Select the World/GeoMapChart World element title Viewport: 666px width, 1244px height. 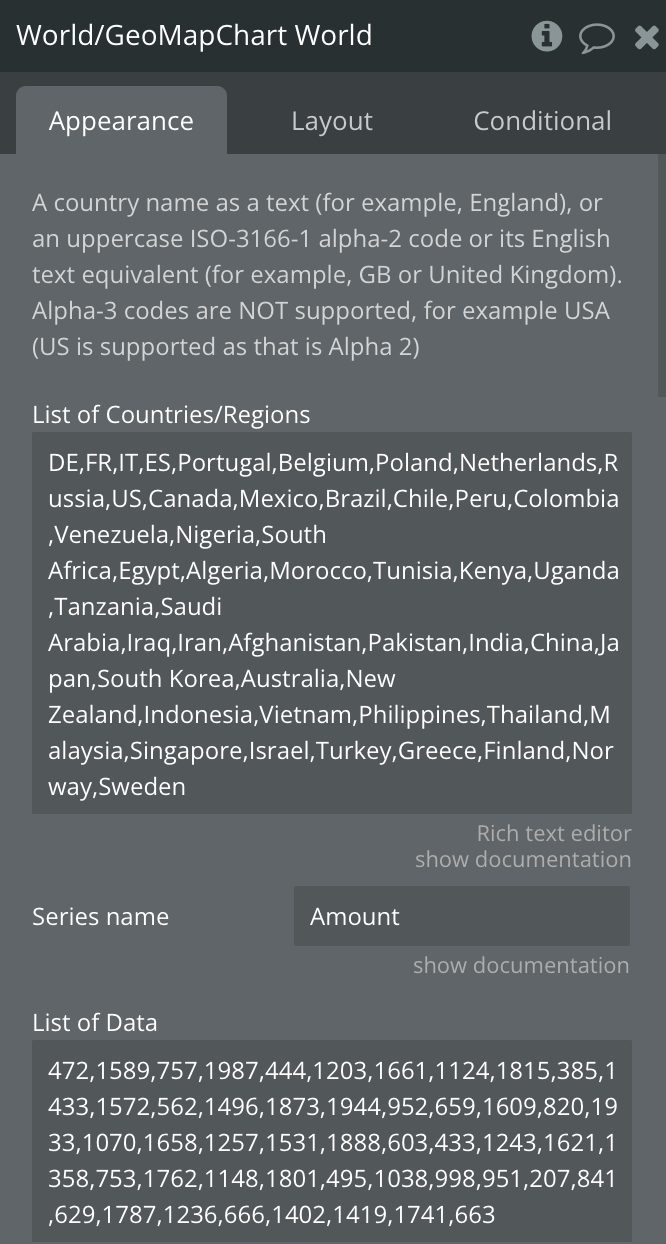coord(194,35)
